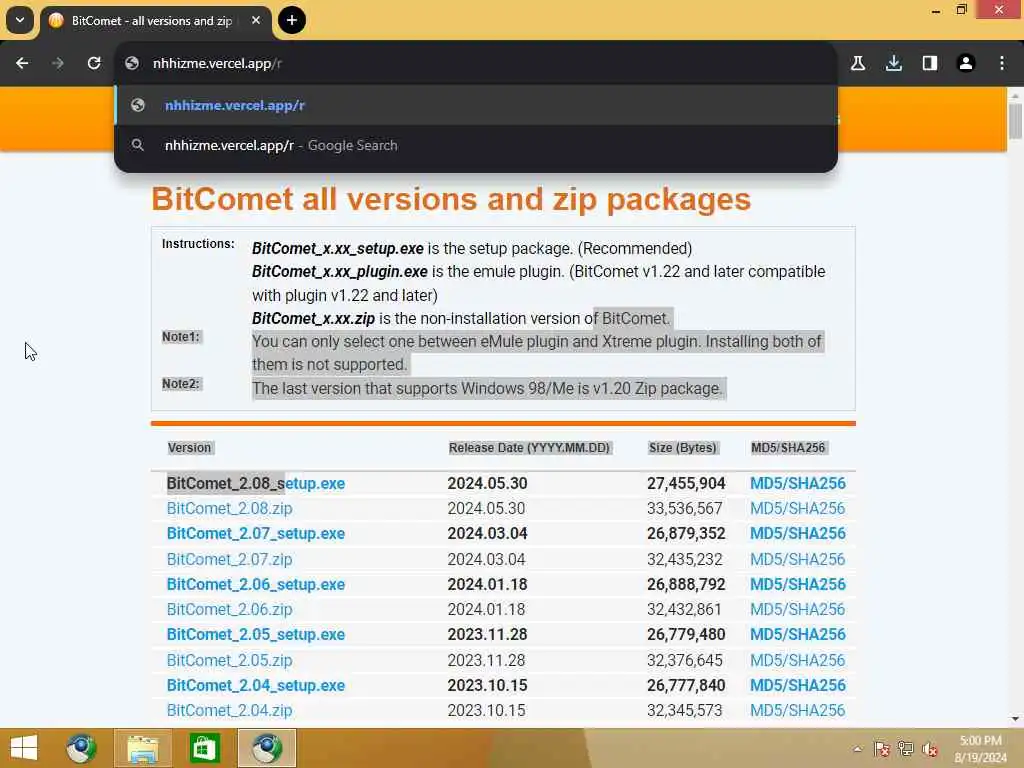The width and height of the screenshot is (1024, 768).
Task: Click the Note1: label
Action: (181, 337)
